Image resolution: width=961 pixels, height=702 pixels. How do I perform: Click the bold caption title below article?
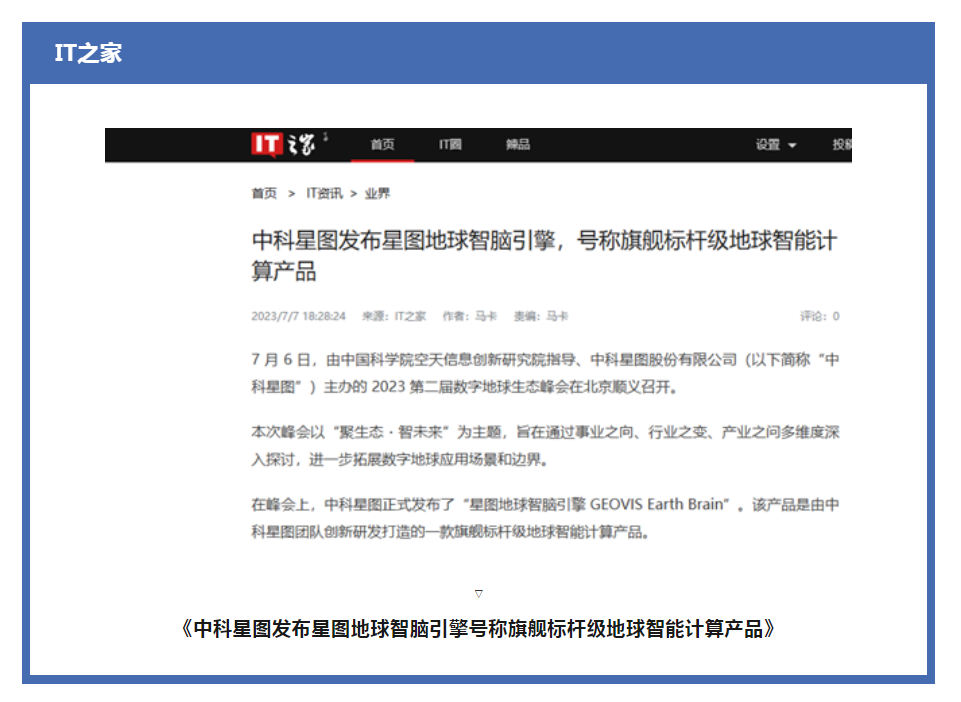[x=479, y=629]
